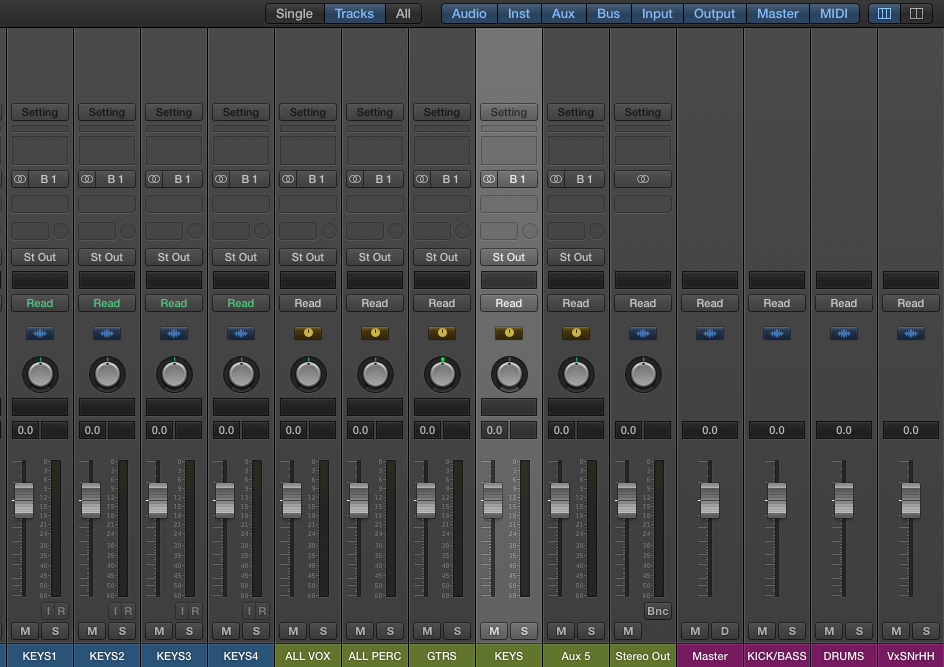Open Setting menu on Stereo Out strip

click(x=643, y=112)
